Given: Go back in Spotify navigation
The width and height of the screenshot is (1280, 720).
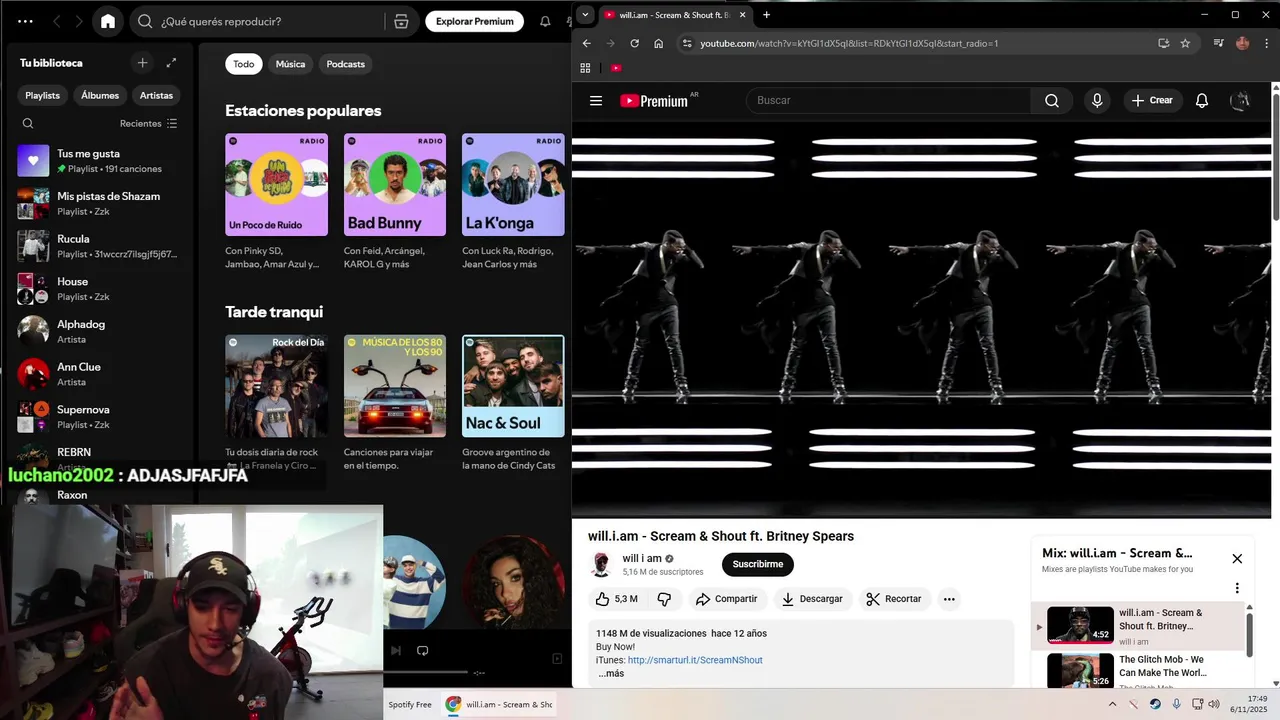Looking at the screenshot, I should click(57, 21).
